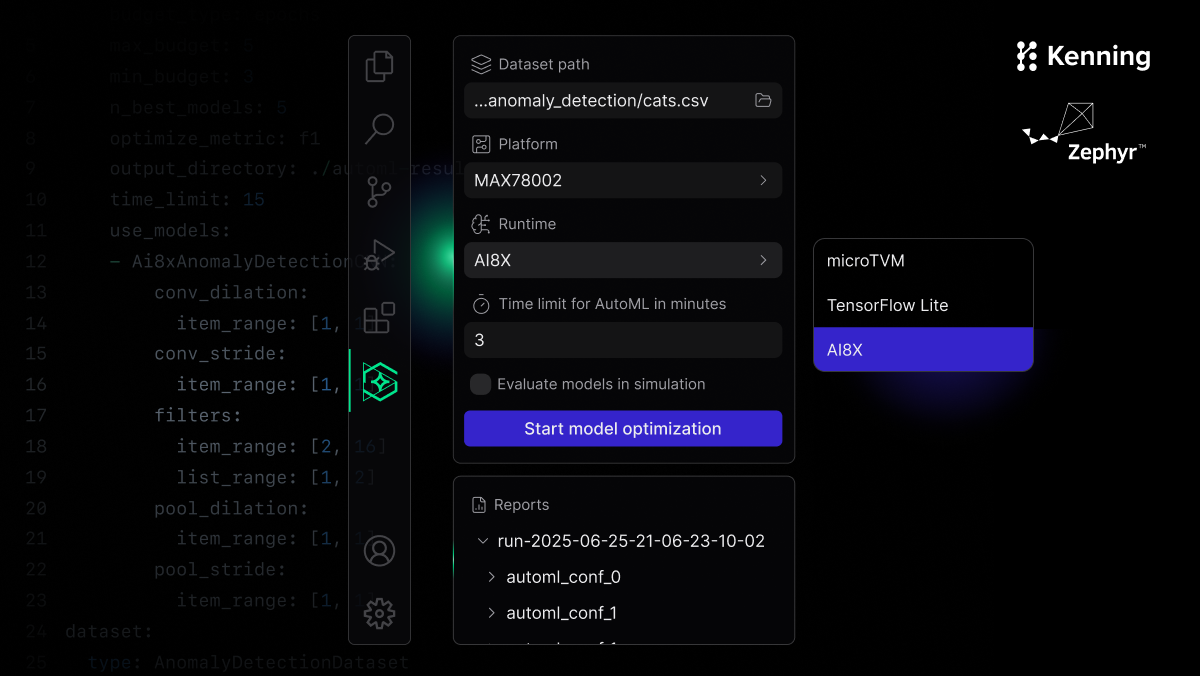The height and width of the screenshot is (676, 1200).
Task: Open the AI8X runtime dropdown
Action: coord(622,260)
